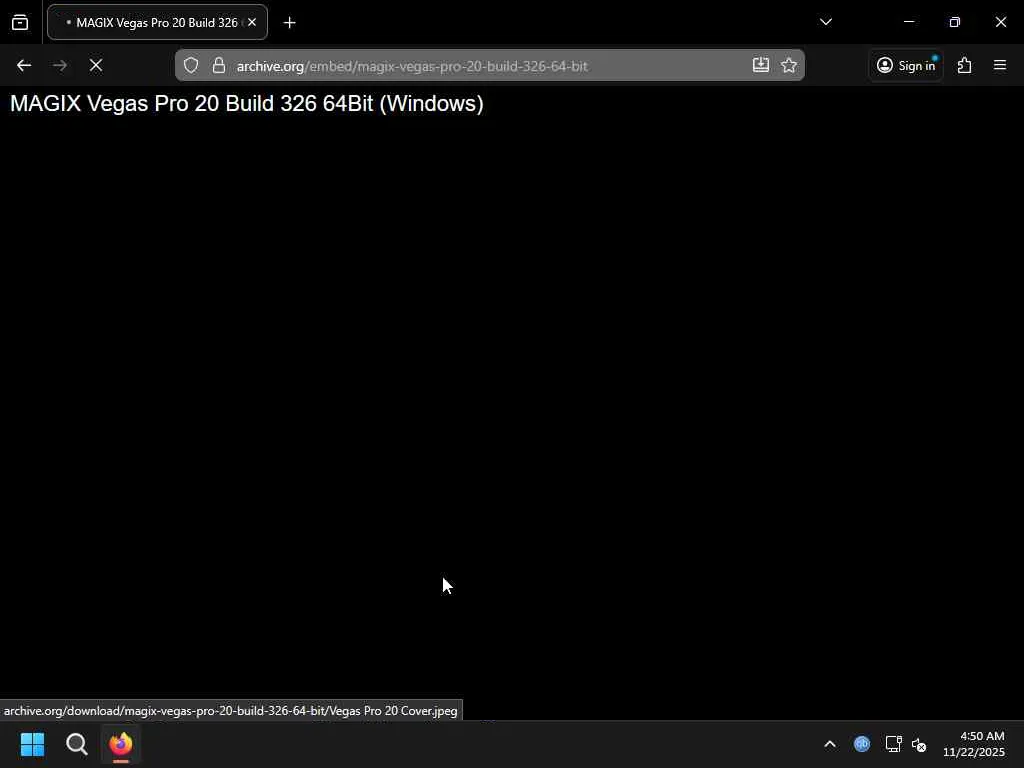Open Windows taskbar search

point(76,744)
